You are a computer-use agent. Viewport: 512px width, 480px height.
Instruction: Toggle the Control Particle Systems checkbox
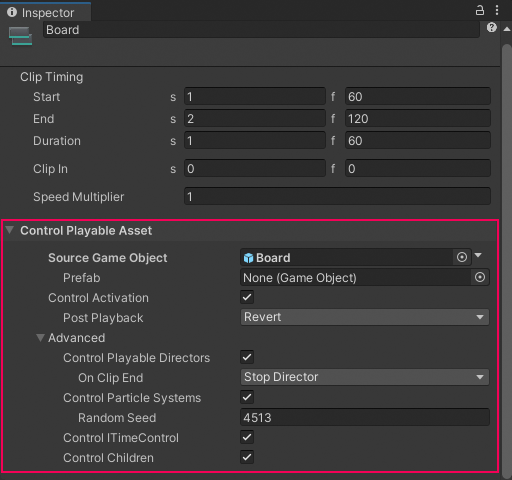[x=247, y=397]
